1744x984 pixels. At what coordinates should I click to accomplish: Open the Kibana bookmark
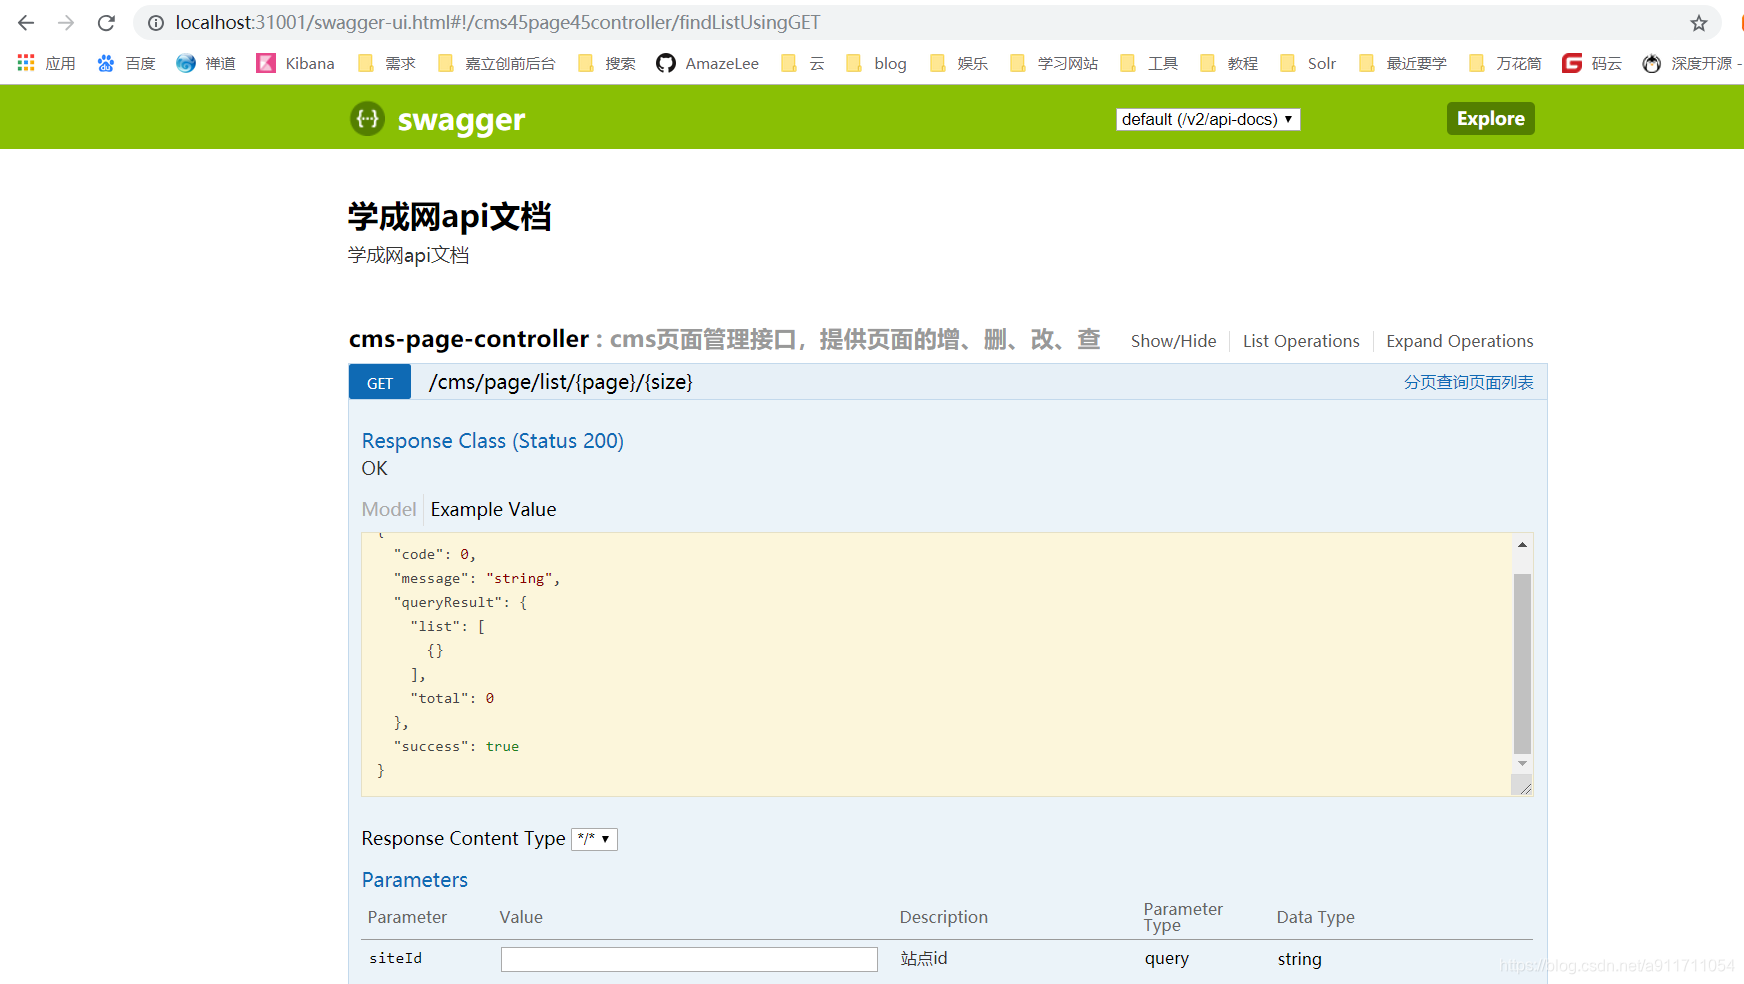coord(296,63)
